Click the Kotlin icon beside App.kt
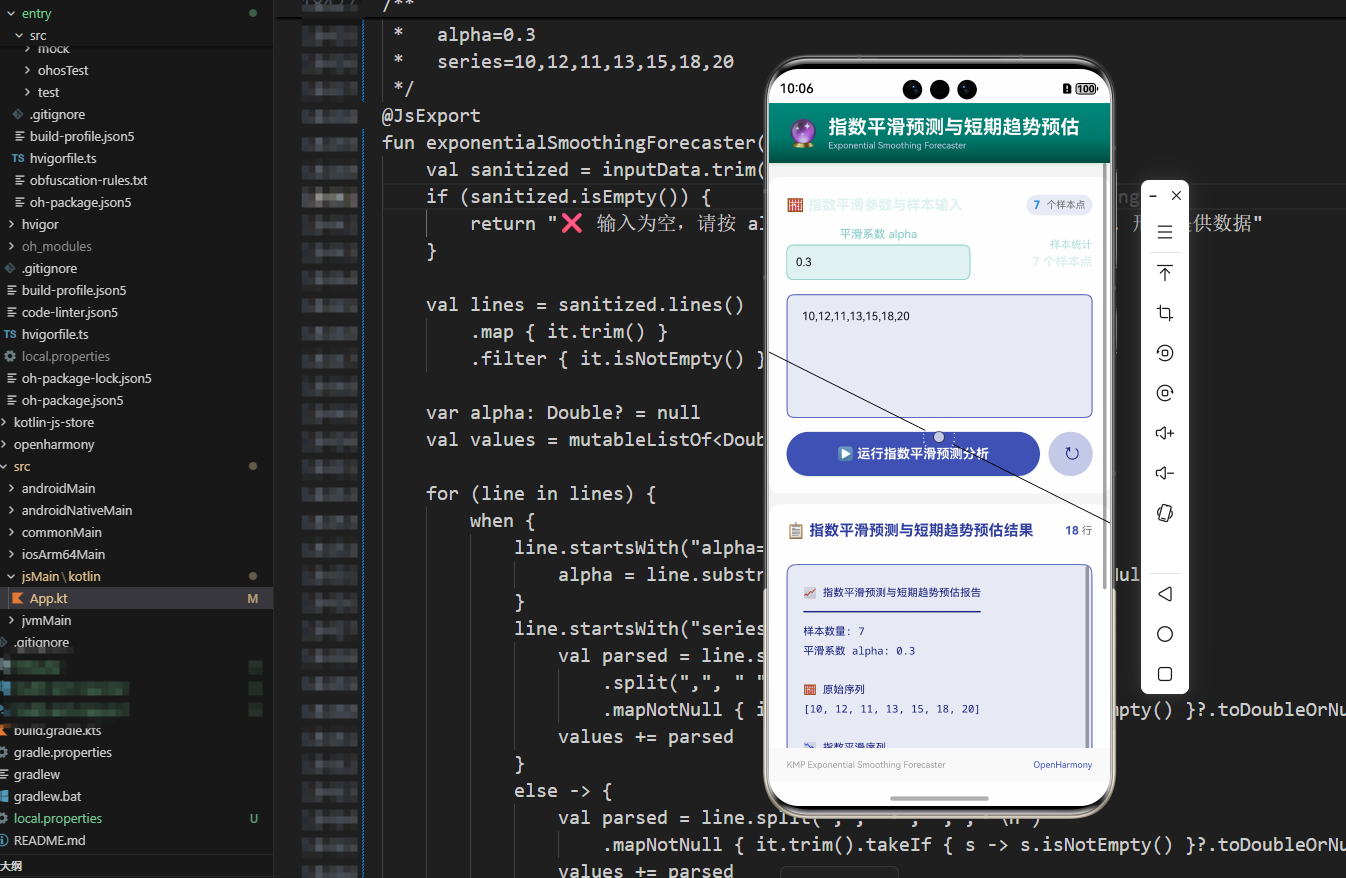This screenshot has width=1346, height=878. pos(17,598)
